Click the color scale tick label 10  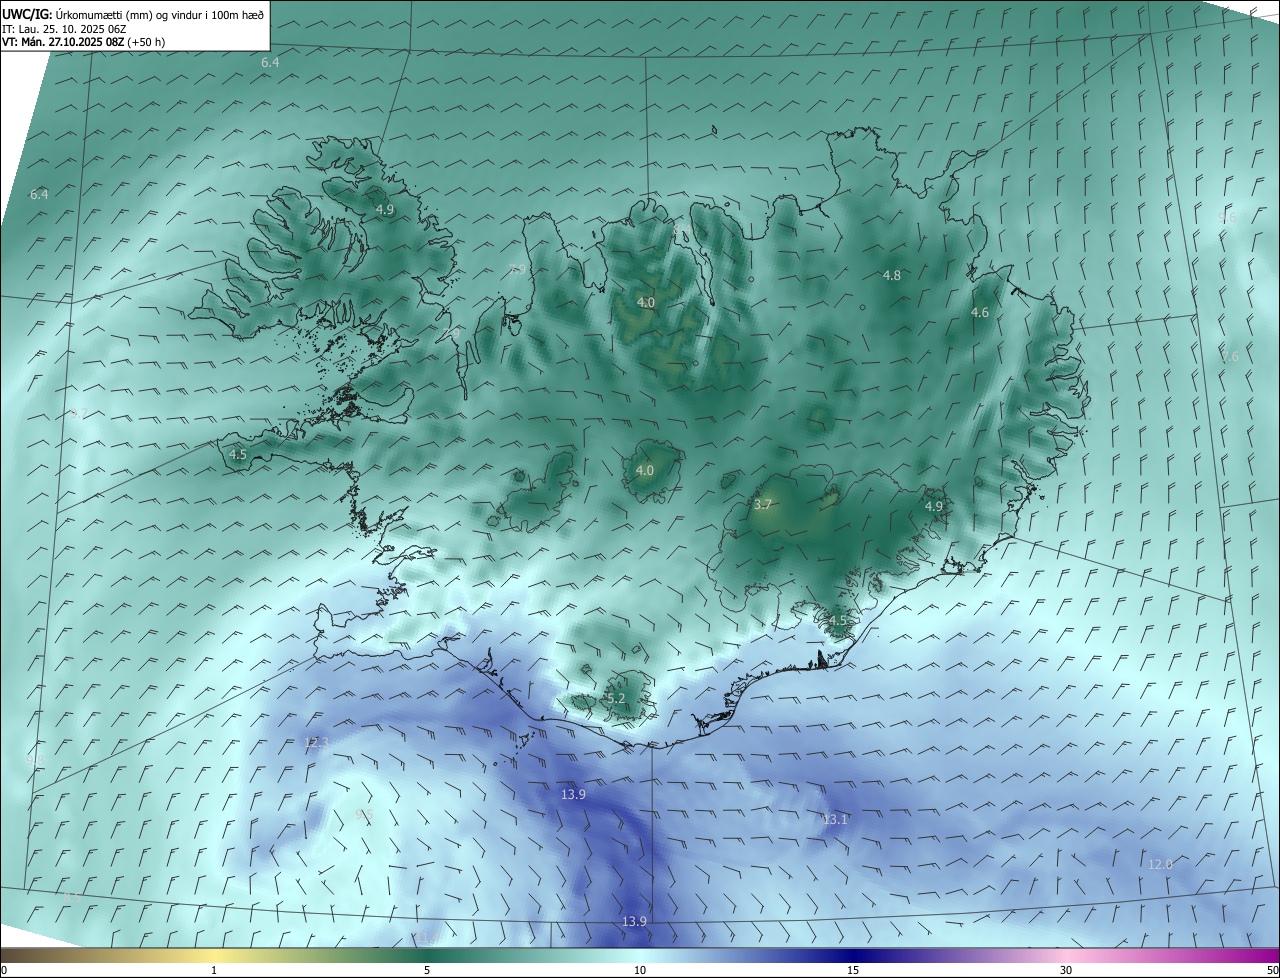[x=640, y=970]
